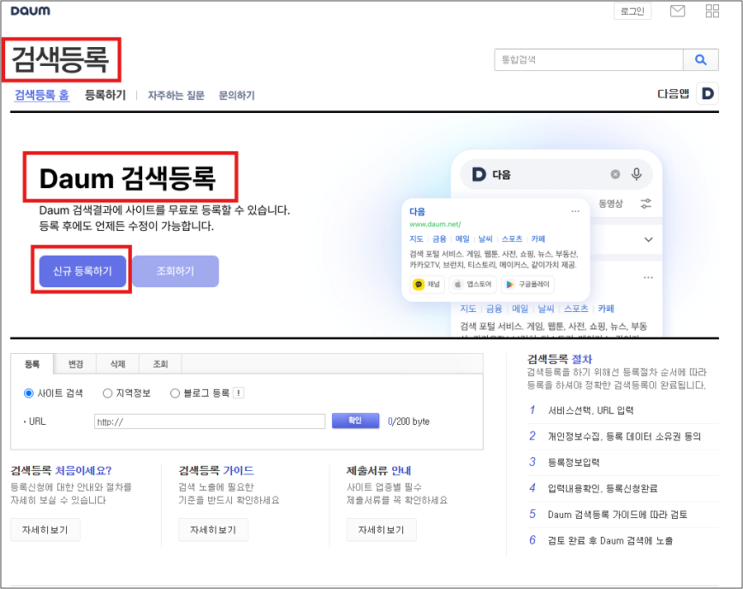Viewport: 743px width, 589px height.
Task: Open the Daum logo home link
Action: tap(30, 10)
